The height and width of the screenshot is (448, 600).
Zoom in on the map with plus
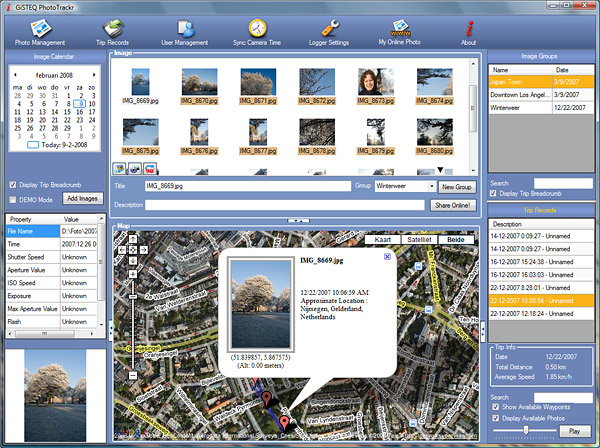[133, 274]
